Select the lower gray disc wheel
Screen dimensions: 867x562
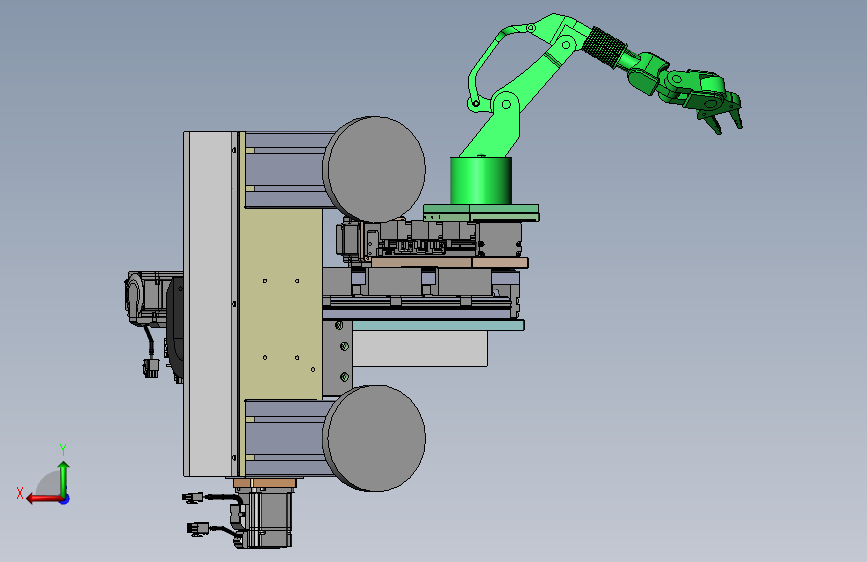click(x=374, y=438)
